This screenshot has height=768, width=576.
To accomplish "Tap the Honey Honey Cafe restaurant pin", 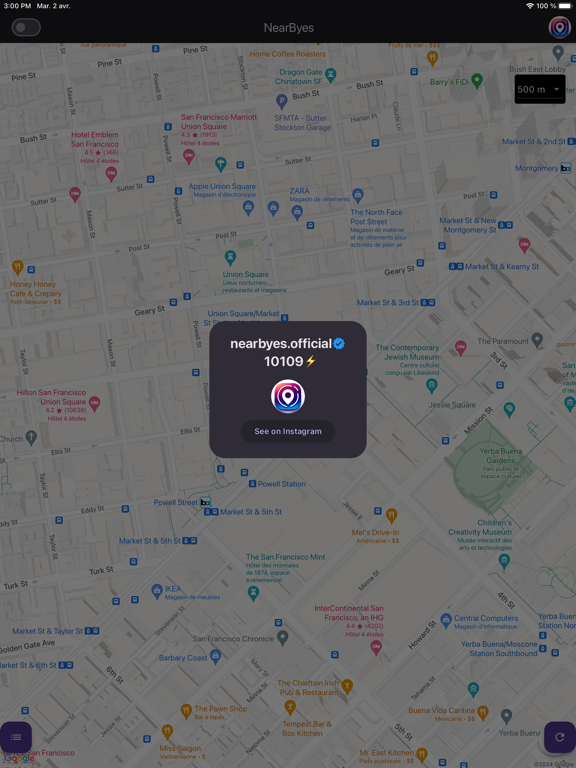I will [x=18, y=267].
